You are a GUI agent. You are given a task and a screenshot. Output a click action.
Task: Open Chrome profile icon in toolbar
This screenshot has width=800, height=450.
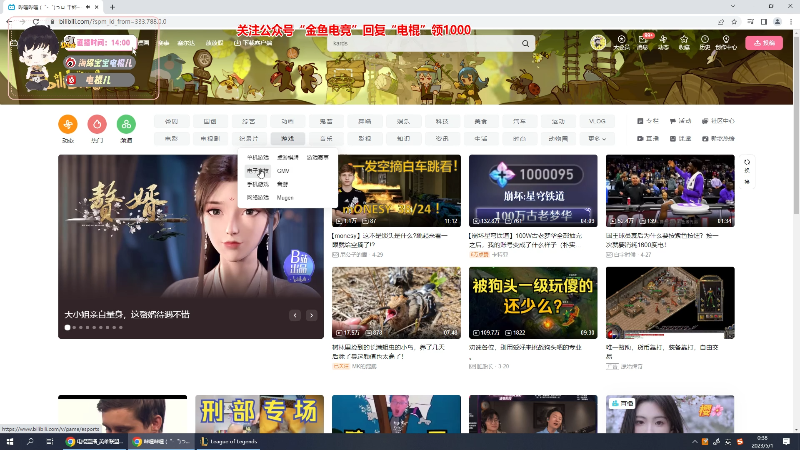pos(777,21)
